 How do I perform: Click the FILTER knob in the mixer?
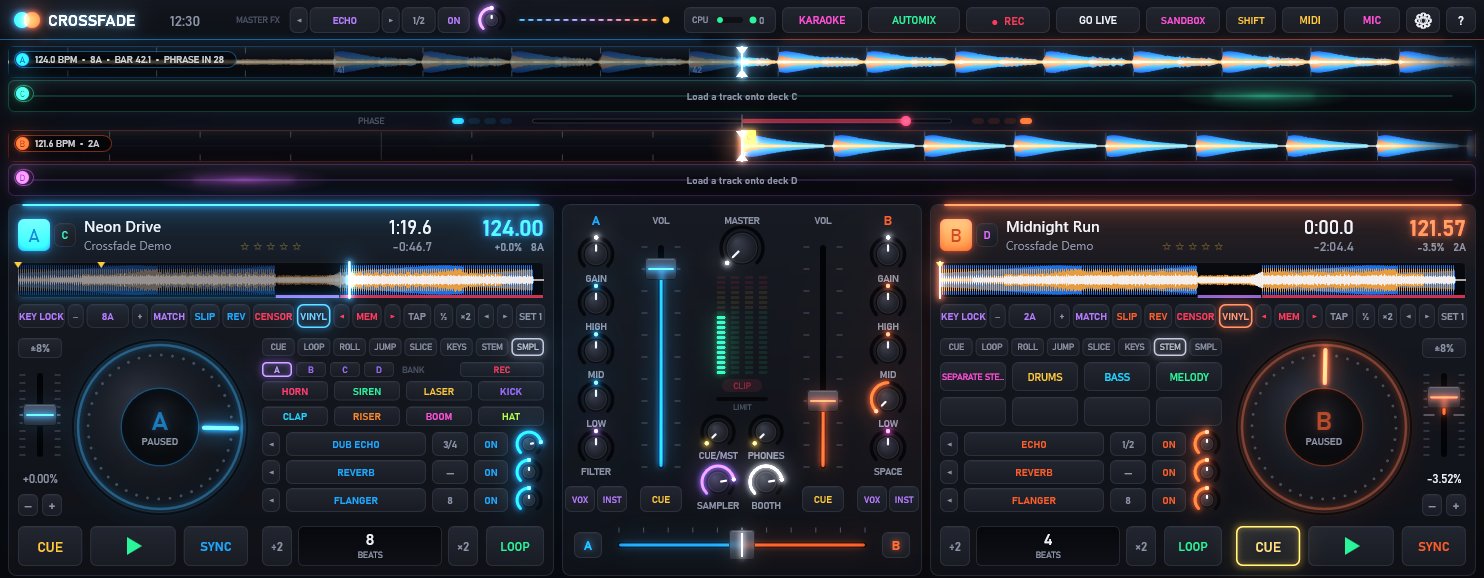tap(596, 447)
